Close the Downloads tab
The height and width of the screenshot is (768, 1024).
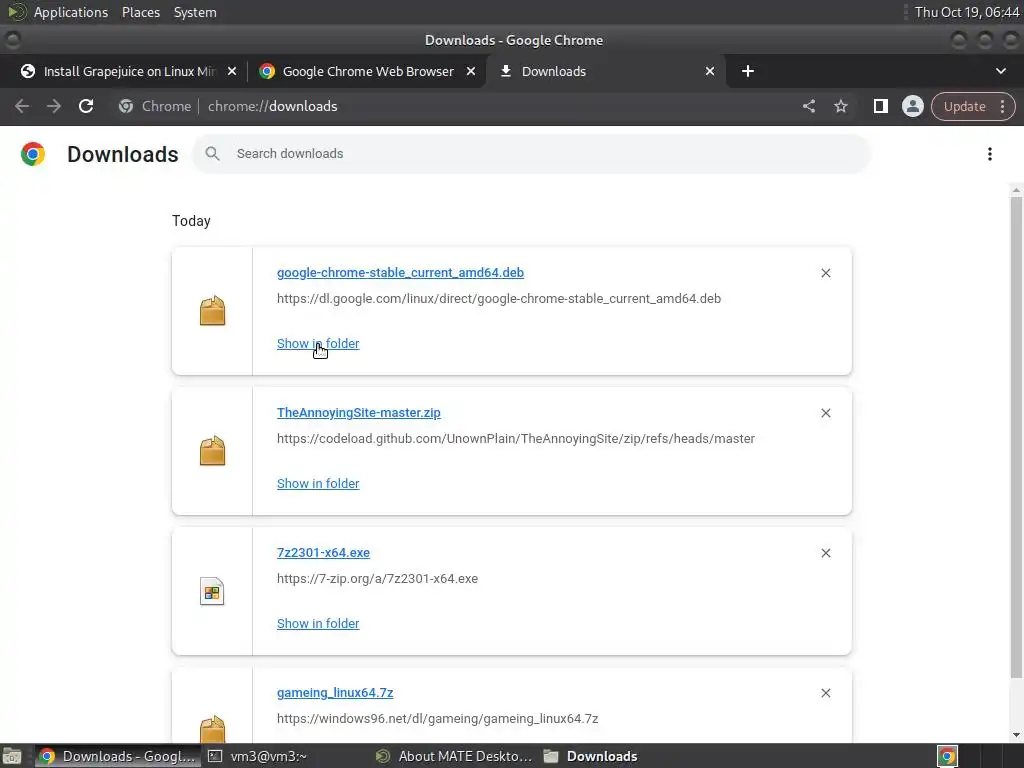[x=710, y=71]
